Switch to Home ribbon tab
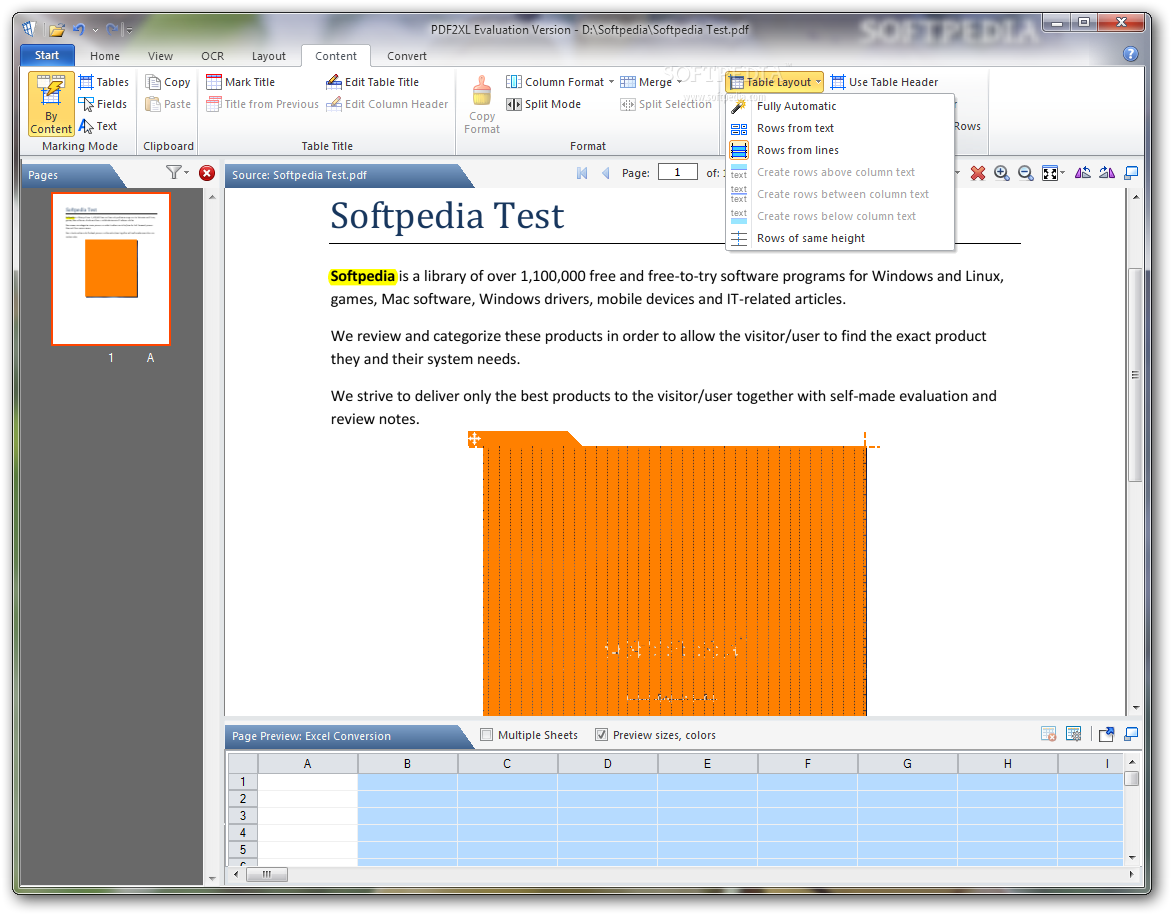 (x=105, y=56)
